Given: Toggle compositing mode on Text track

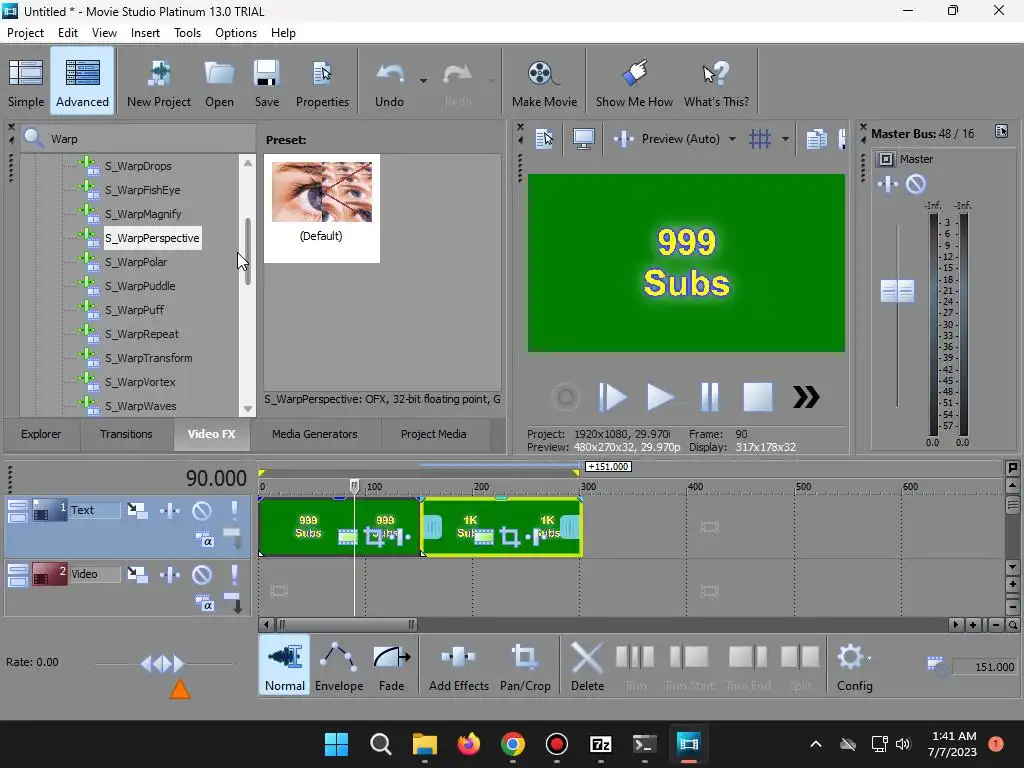Looking at the screenshot, I should point(204,539).
